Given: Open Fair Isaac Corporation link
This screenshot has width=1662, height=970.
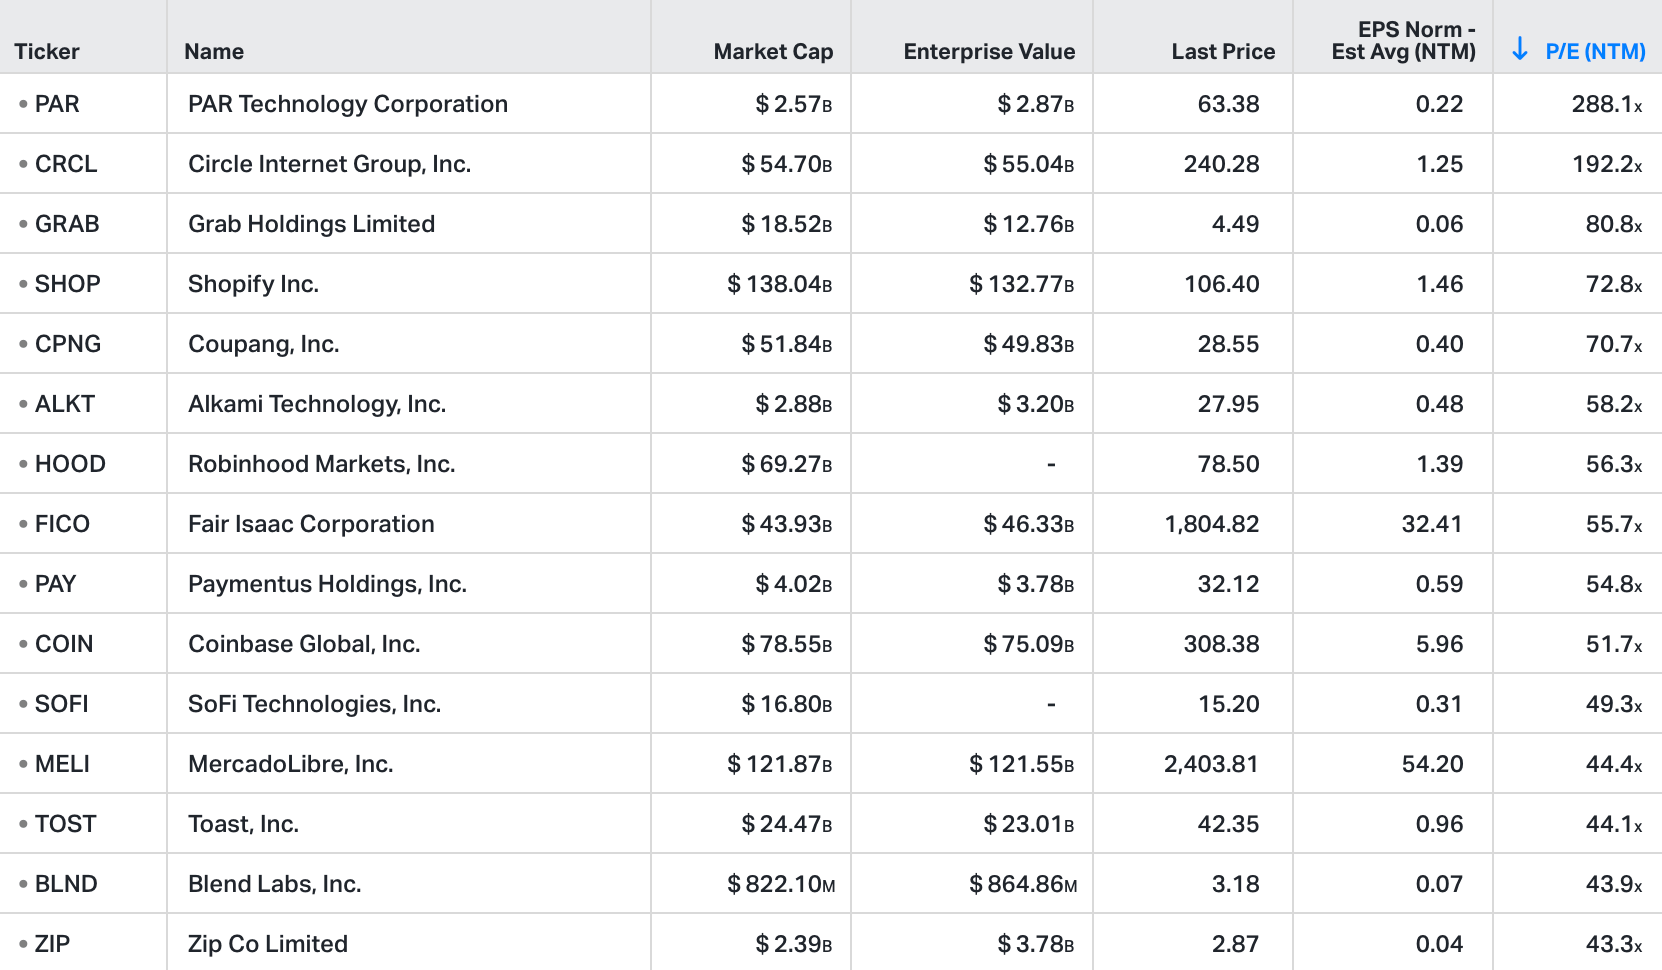Looking at the screenshot, I should [311, 524].
